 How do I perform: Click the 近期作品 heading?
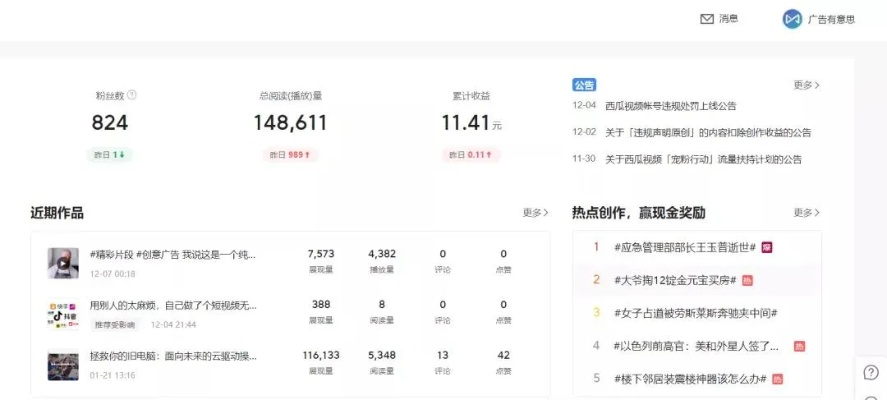coord(57,213)
